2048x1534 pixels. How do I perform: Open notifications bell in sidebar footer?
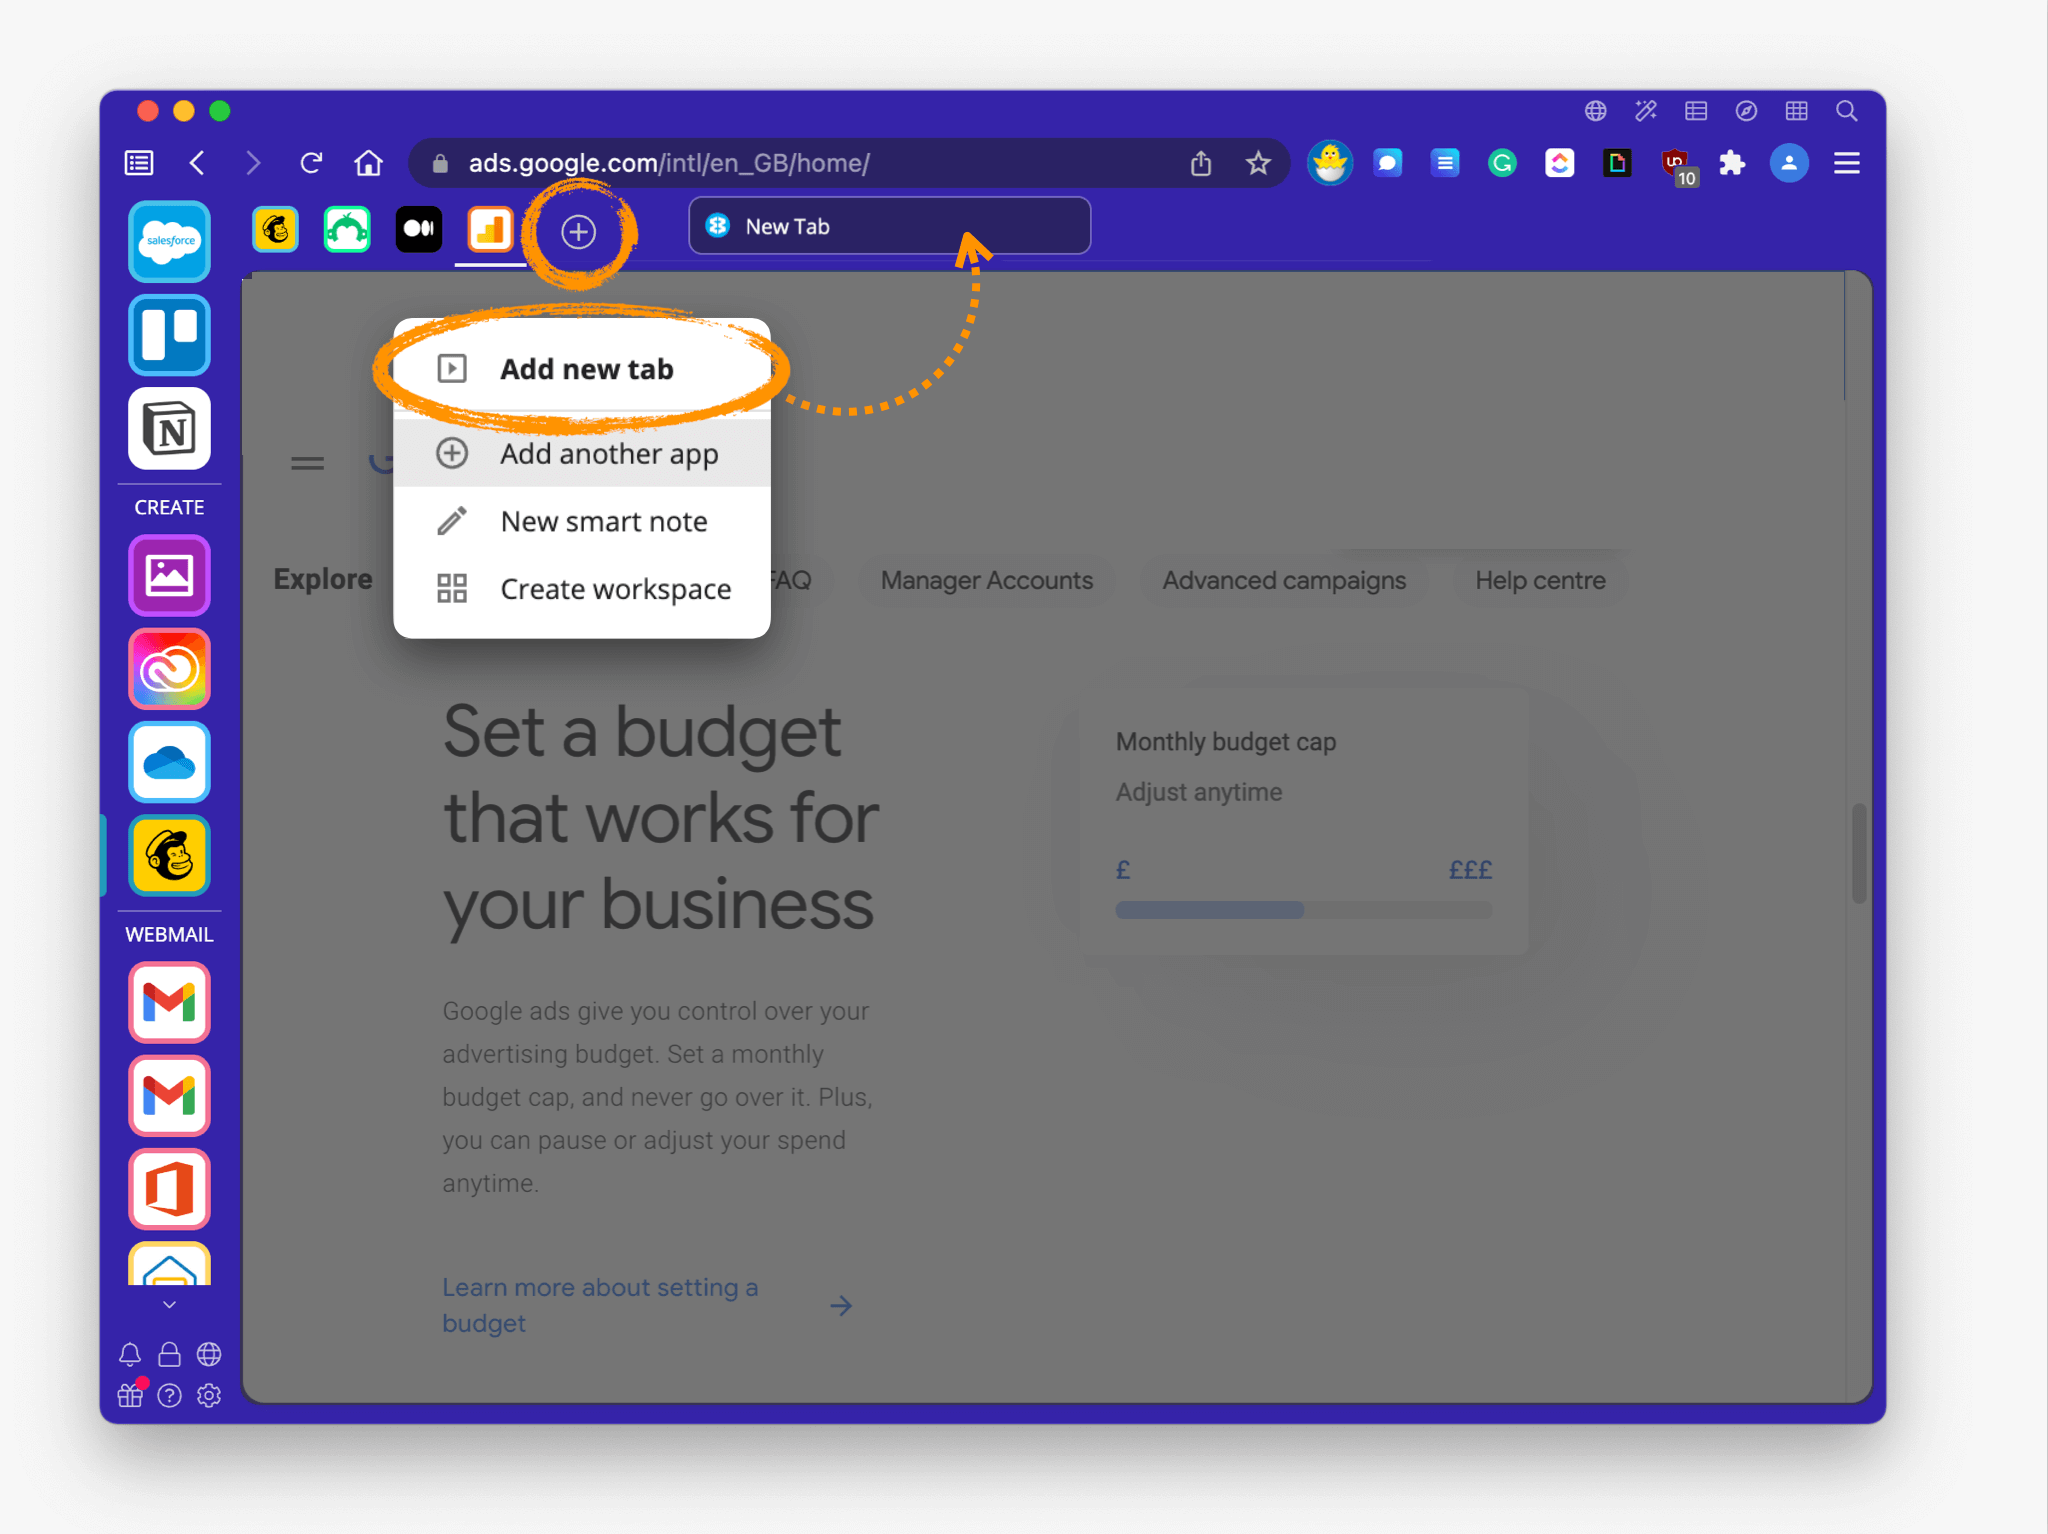click(x=130, y=1354)
